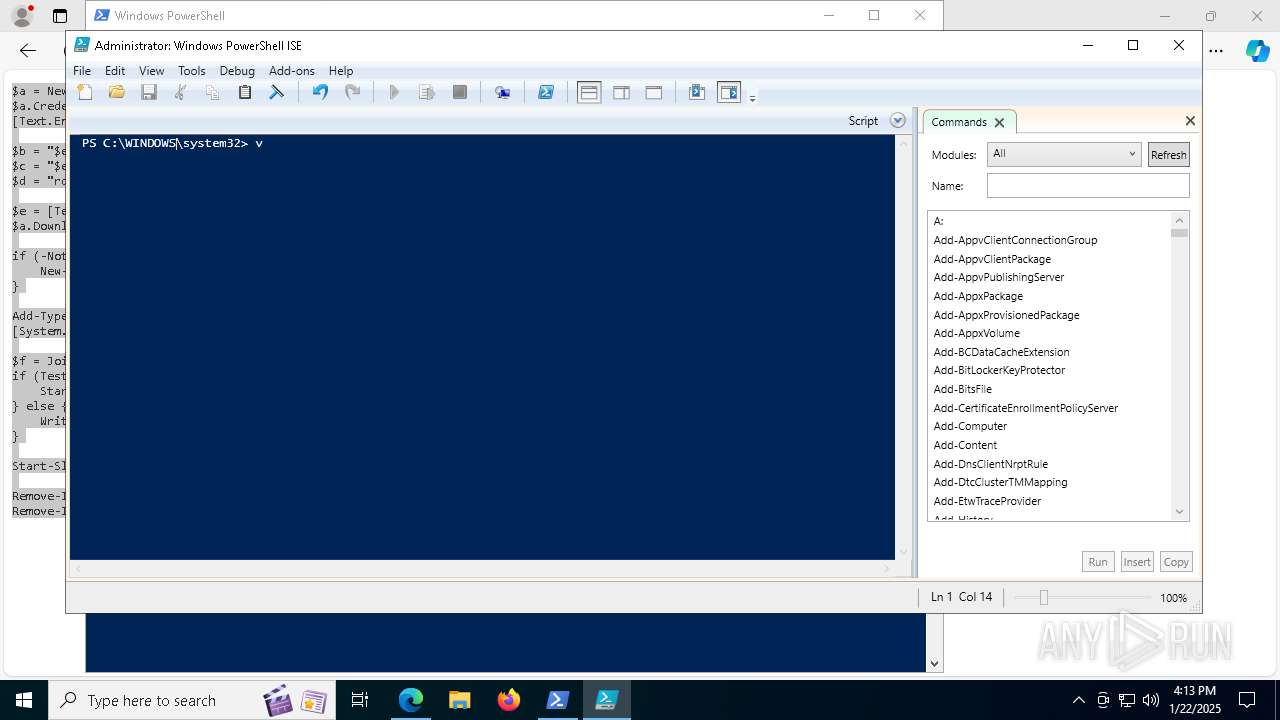Select Add-BCDataCacheExtension command

pyautogui.click(x=1001, y=352)
